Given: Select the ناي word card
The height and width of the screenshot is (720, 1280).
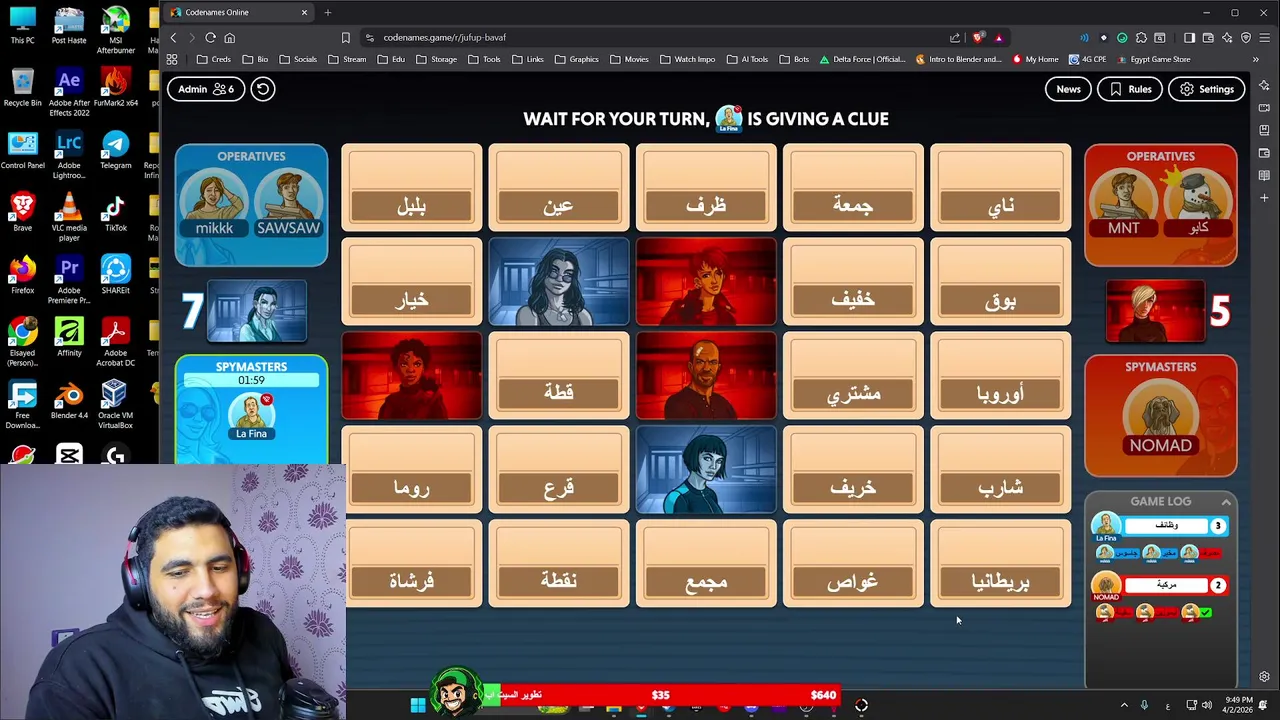Looking at the screenshot, I should point(1000,188).
